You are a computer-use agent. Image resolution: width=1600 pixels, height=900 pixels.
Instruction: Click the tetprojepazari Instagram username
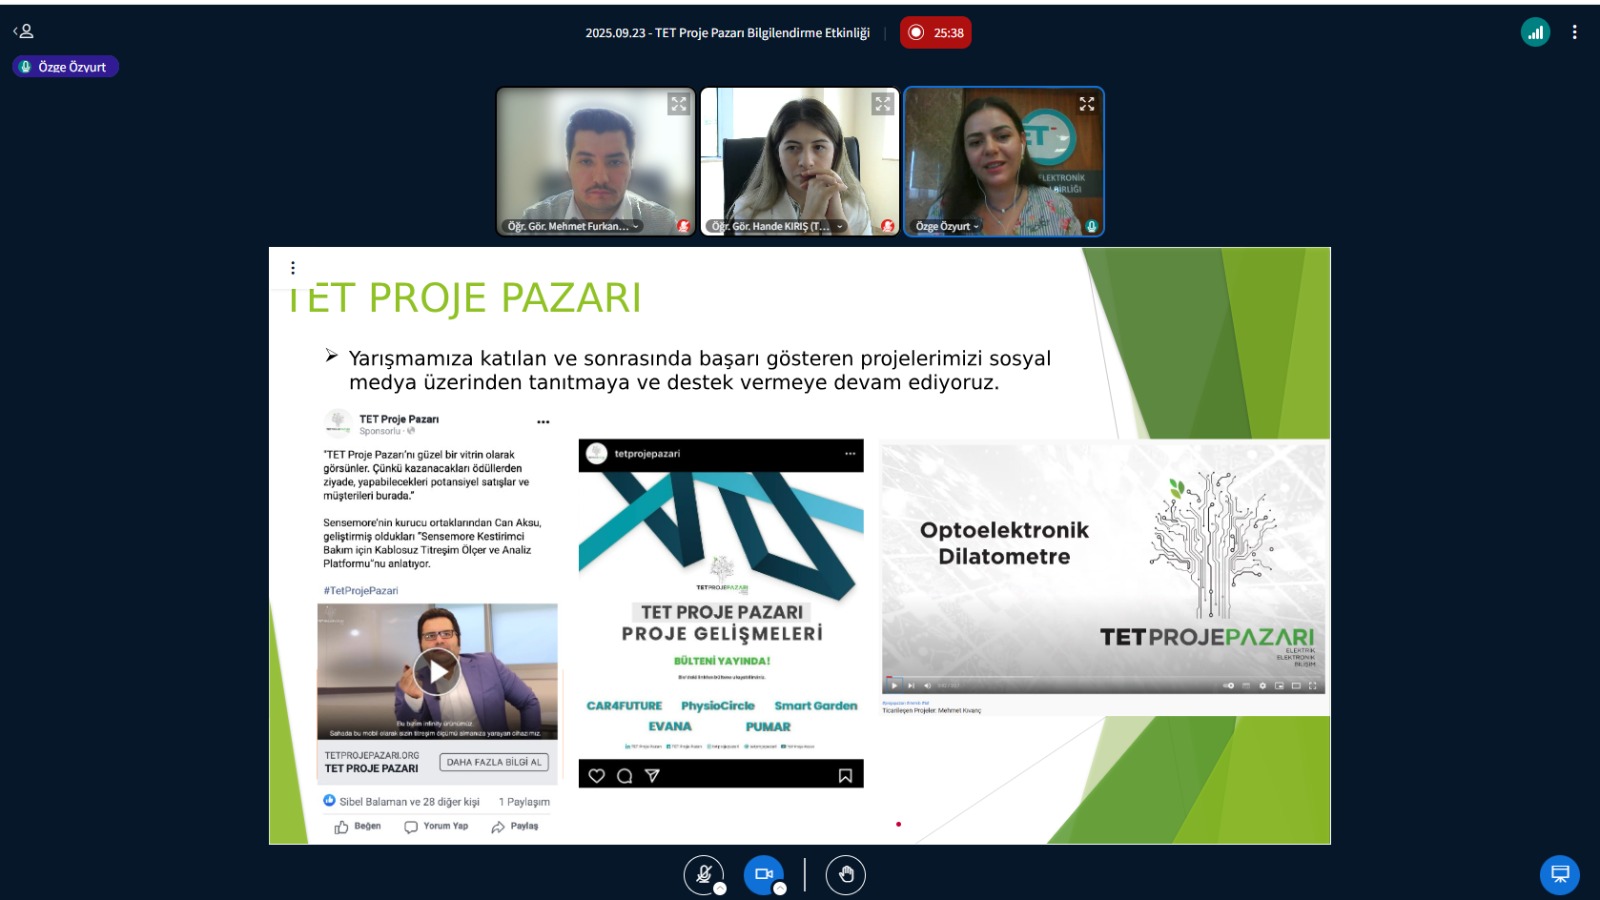pos(647,454)
